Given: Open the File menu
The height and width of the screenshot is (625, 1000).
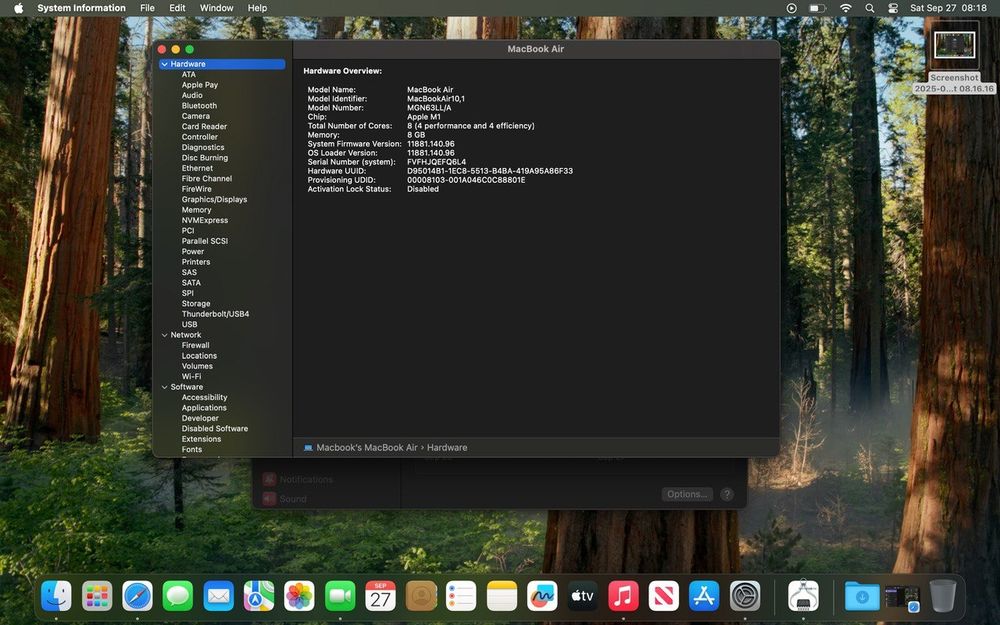Looking at the screenshot, I should [147, 8].
